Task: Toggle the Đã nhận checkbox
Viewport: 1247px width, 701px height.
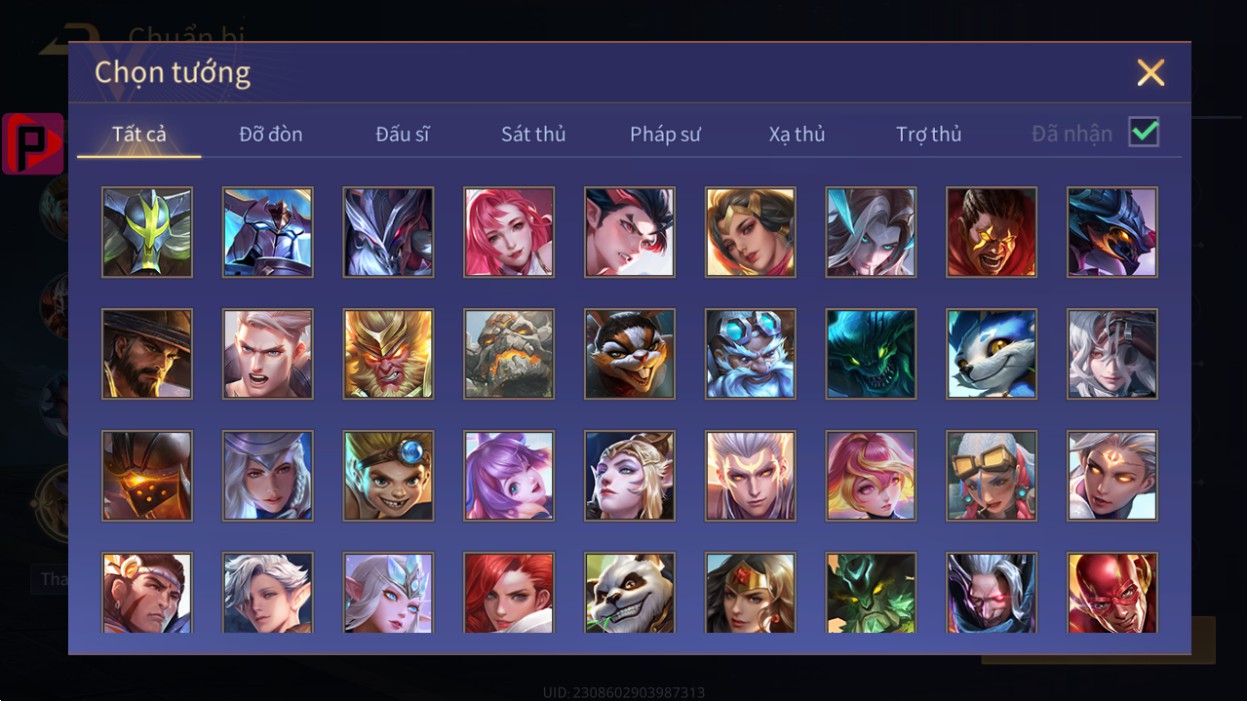Action: (x=1143, y=132)
